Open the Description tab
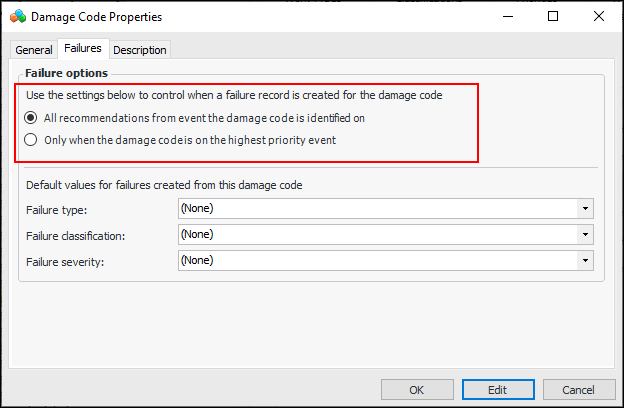624x408 pixels. [x=140, y=50]
